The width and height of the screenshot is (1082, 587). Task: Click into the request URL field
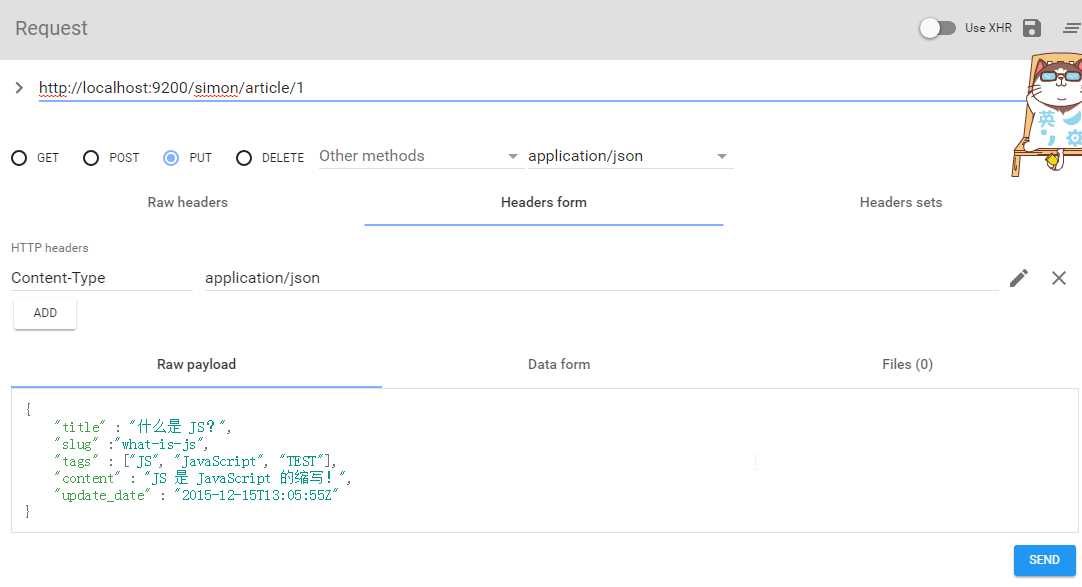(x=531, y=88)
